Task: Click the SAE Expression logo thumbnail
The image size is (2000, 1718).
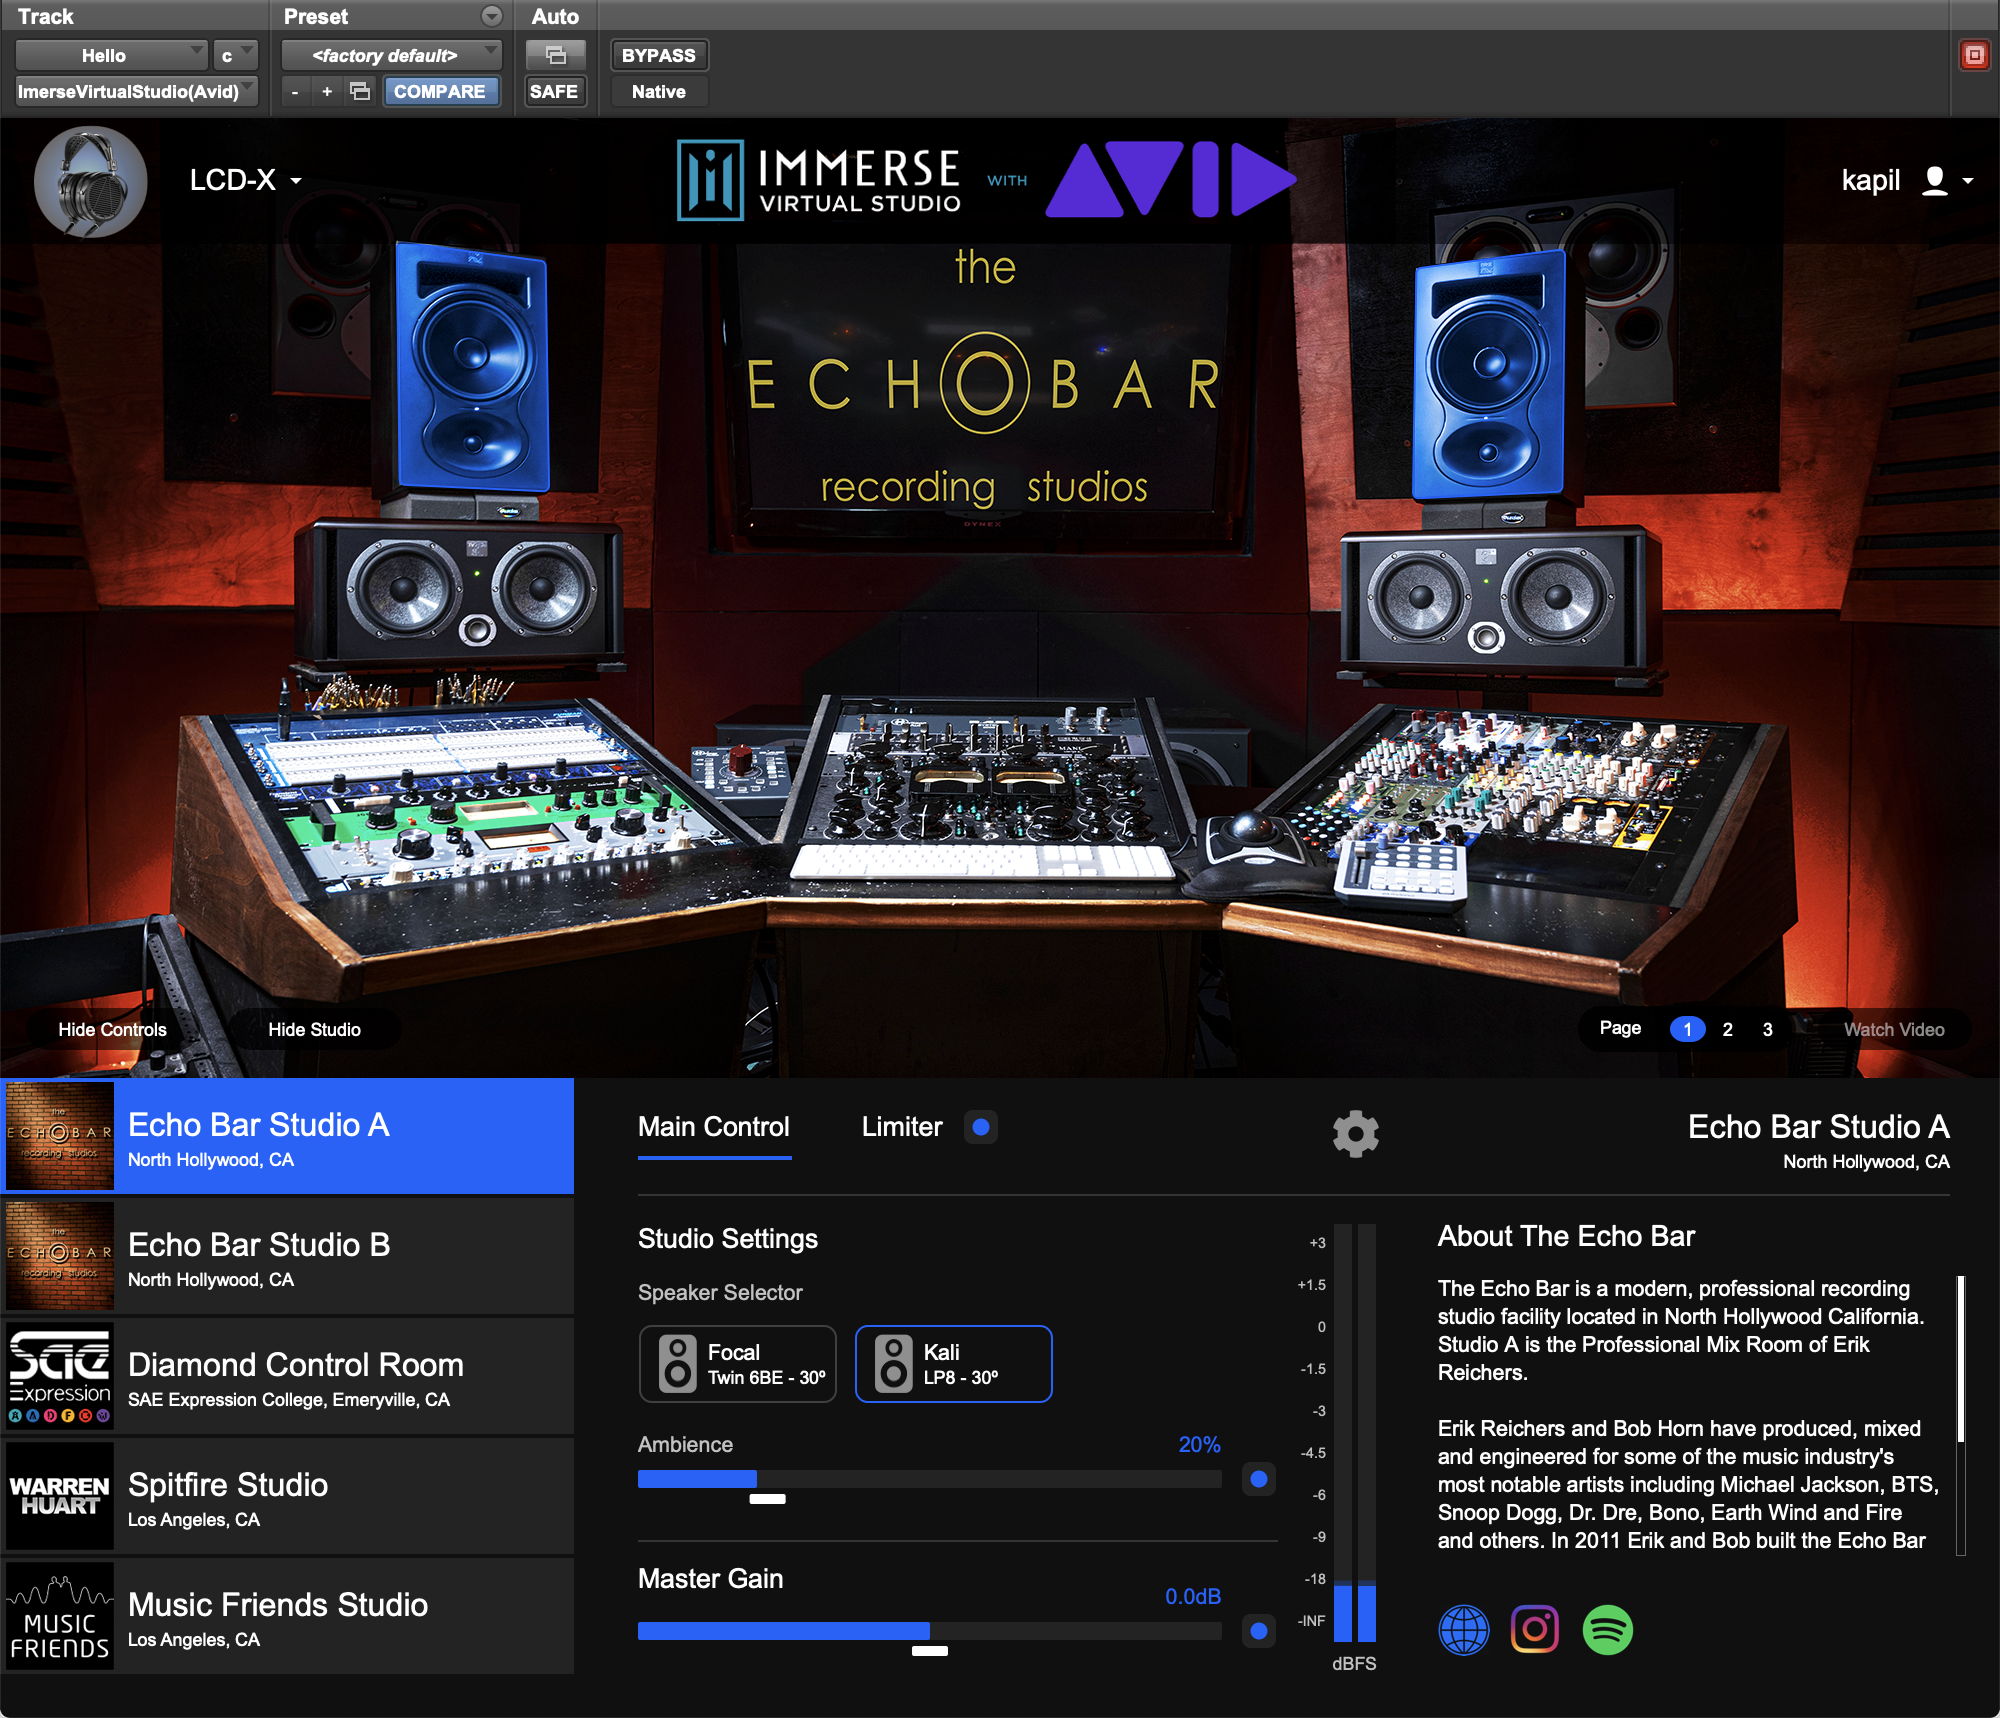Action: pos(60,1376)
